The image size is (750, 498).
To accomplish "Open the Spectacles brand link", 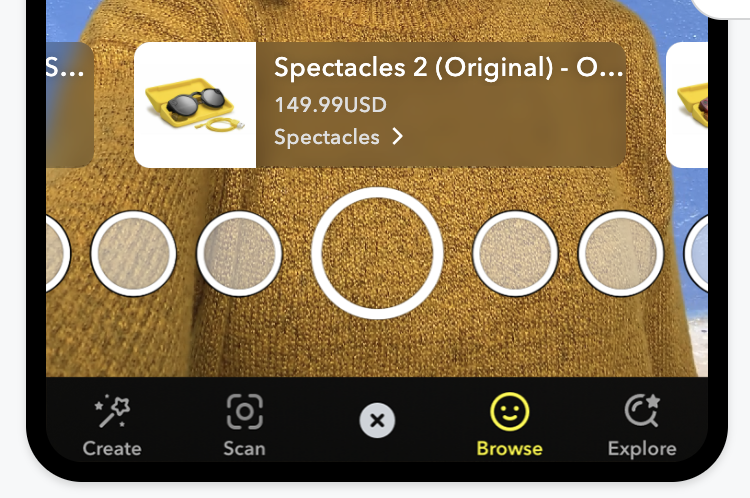I will (327, 137).
